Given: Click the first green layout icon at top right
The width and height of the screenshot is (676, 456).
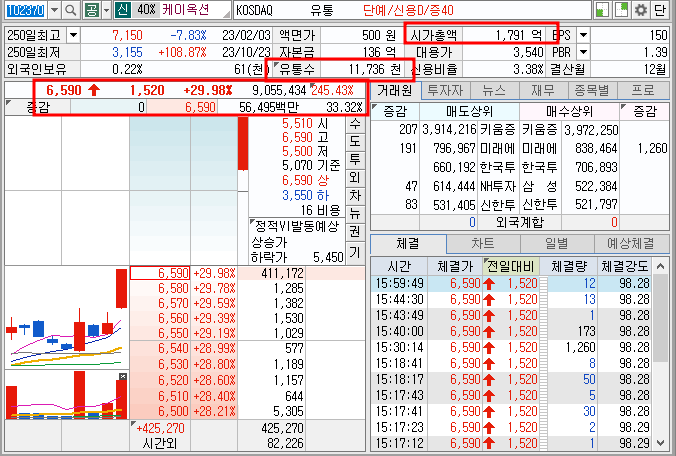Looking at the screenshot, I should (602, 10).
